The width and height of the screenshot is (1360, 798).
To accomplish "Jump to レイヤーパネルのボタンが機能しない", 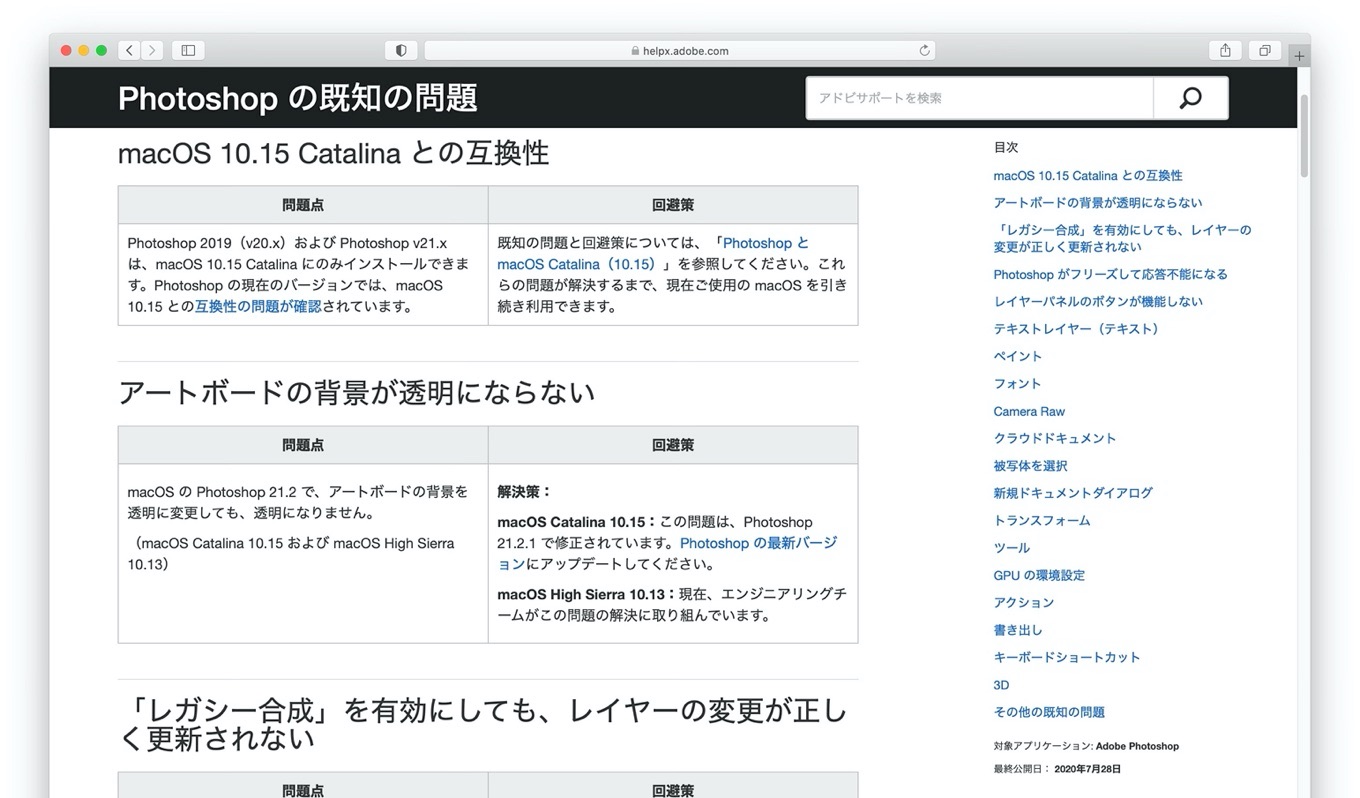I will pos(1098,301).
